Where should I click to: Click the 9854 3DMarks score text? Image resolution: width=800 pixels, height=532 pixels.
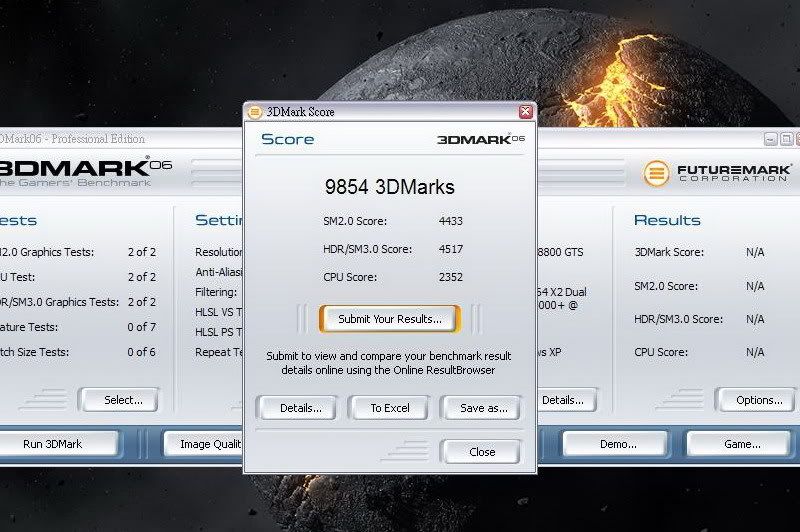(390, 187)
